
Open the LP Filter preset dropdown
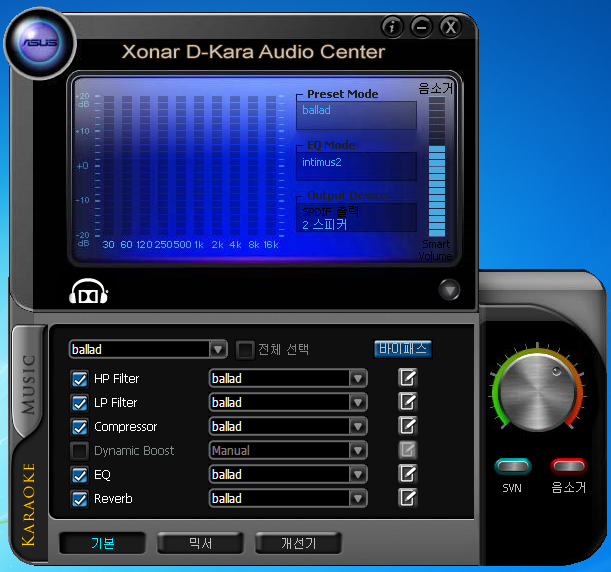tap(288, 402)
